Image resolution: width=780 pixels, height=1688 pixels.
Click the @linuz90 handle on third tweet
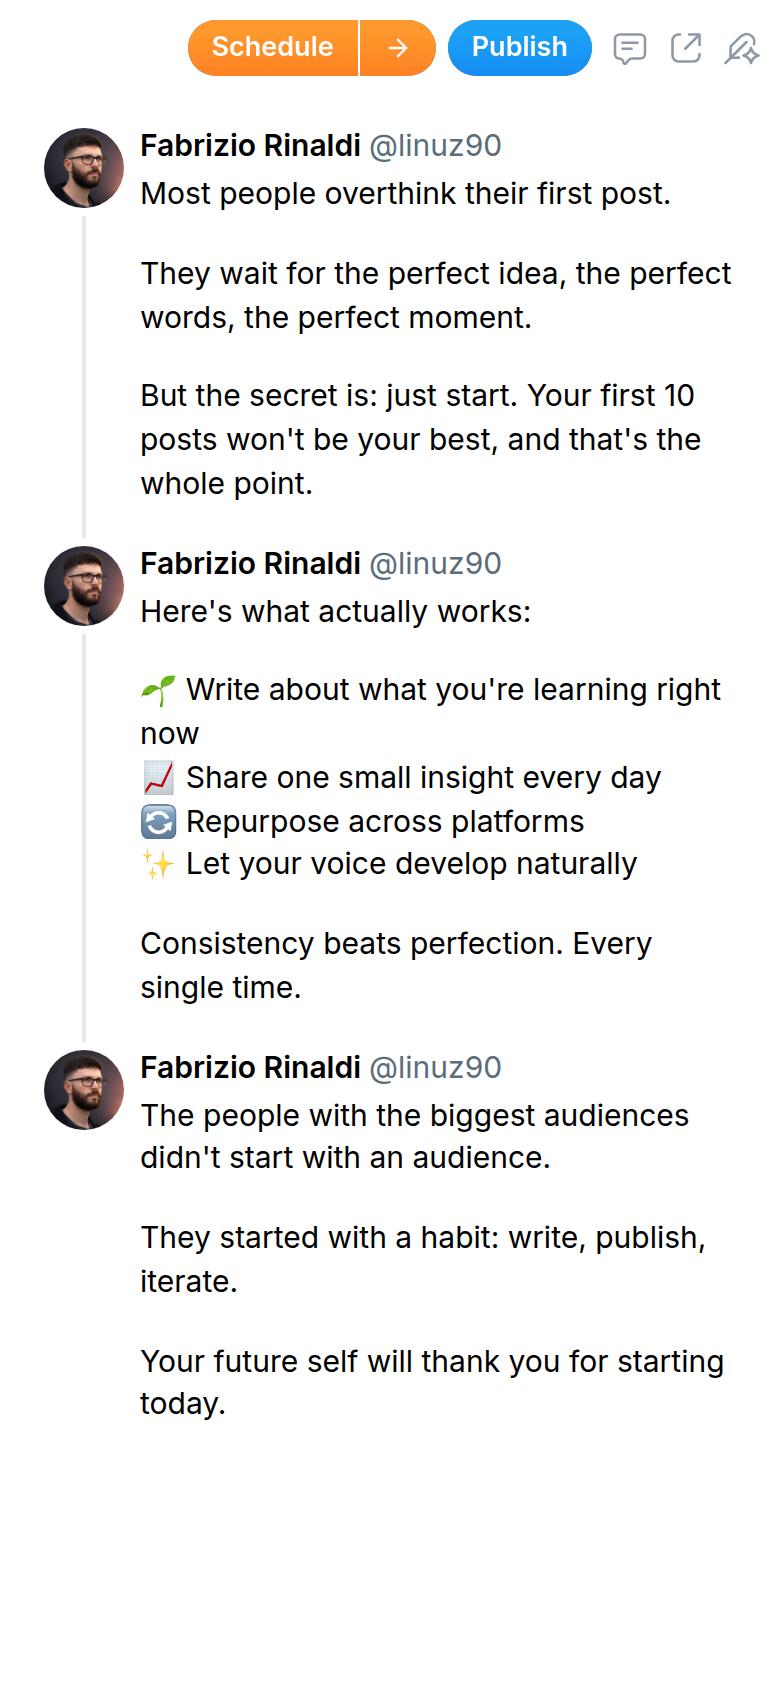(x=435, y=1068)
